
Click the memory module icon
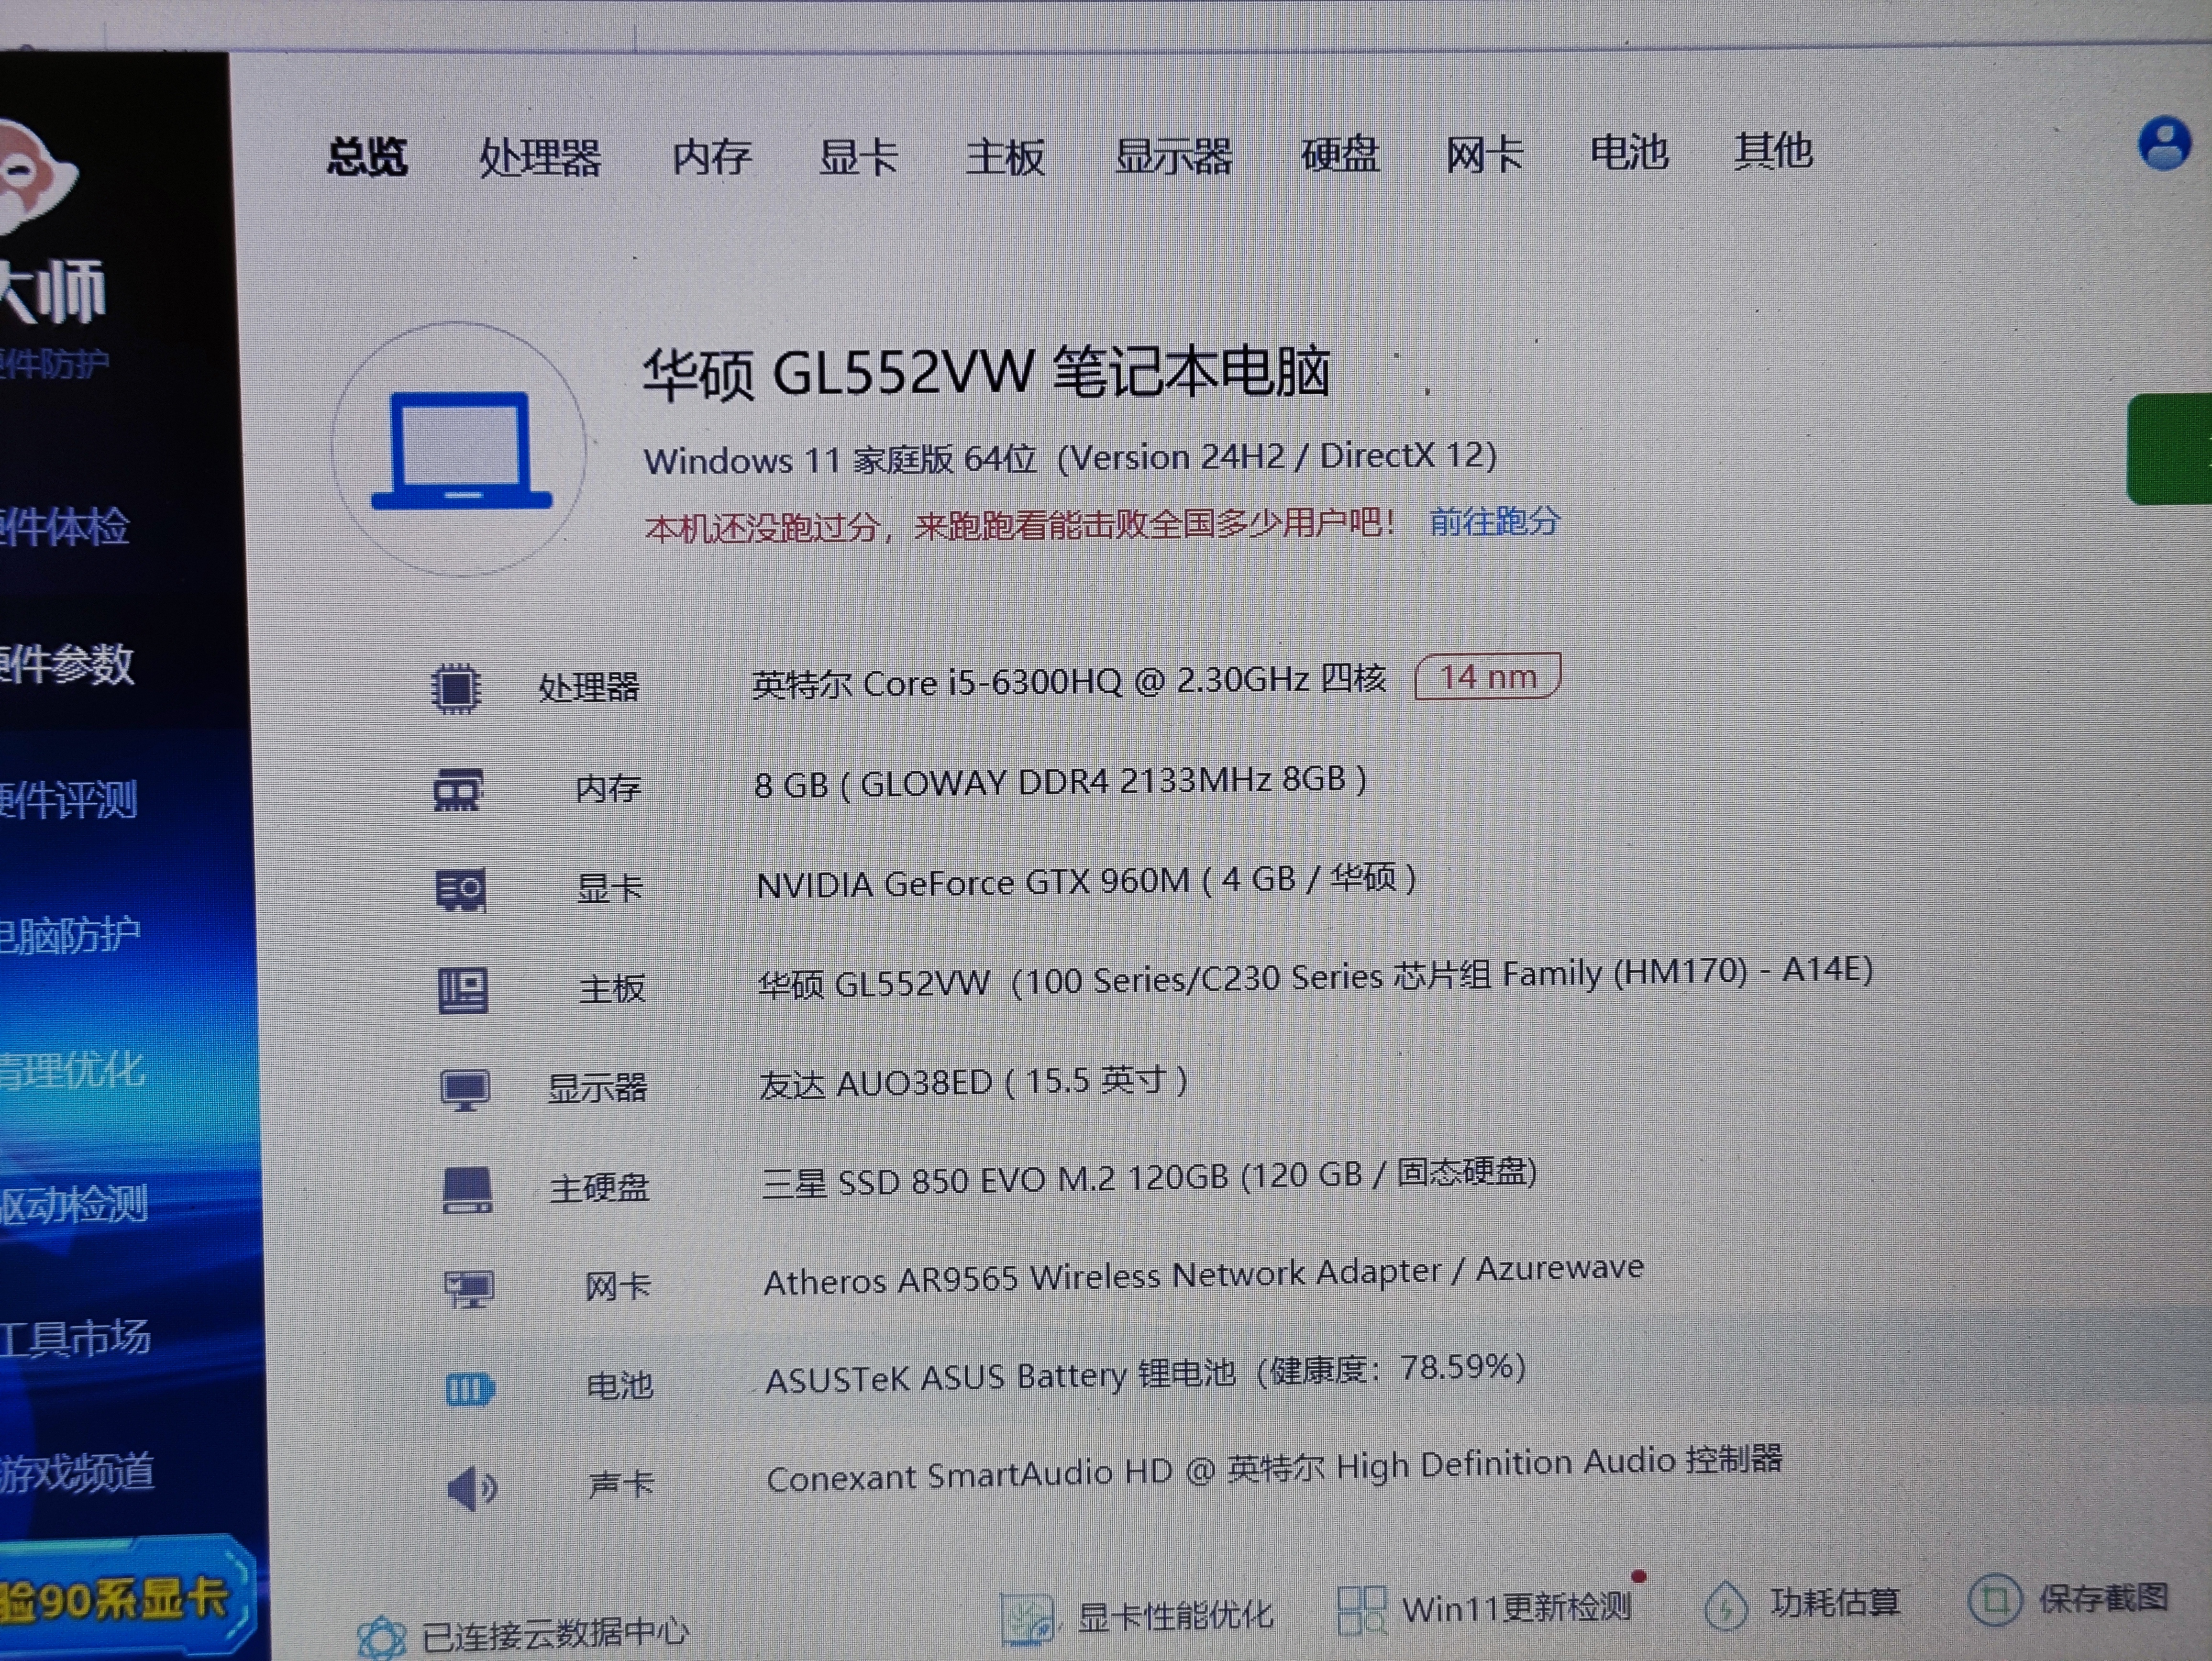[458, 790]
